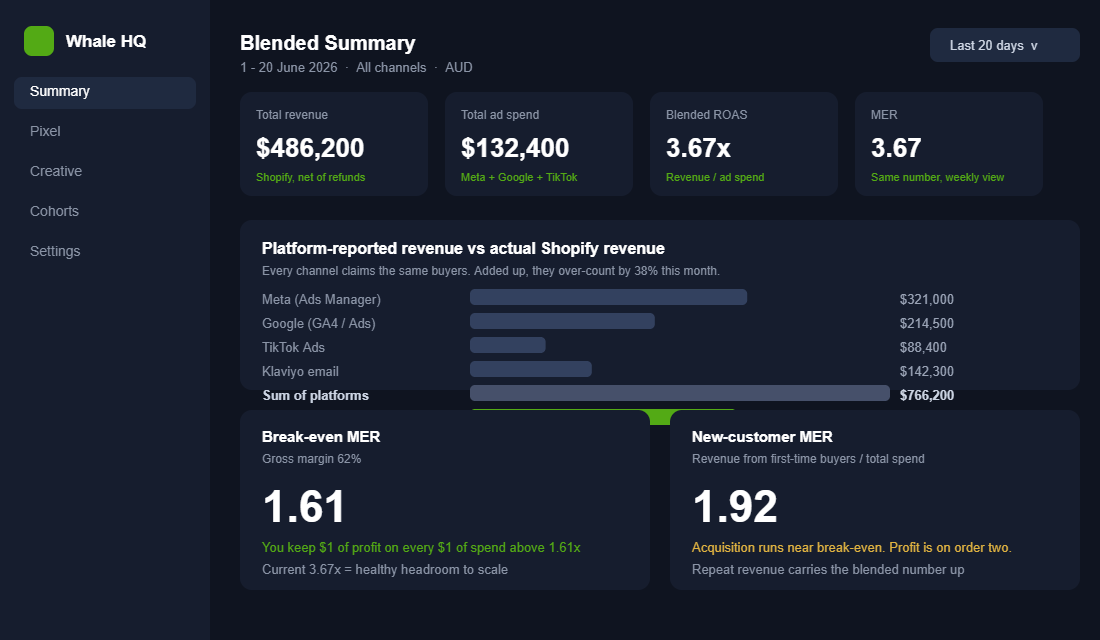1100x640 pixels.
Task: Click the first-time buyers / total spend subtitle
Action: pos(808,459)
